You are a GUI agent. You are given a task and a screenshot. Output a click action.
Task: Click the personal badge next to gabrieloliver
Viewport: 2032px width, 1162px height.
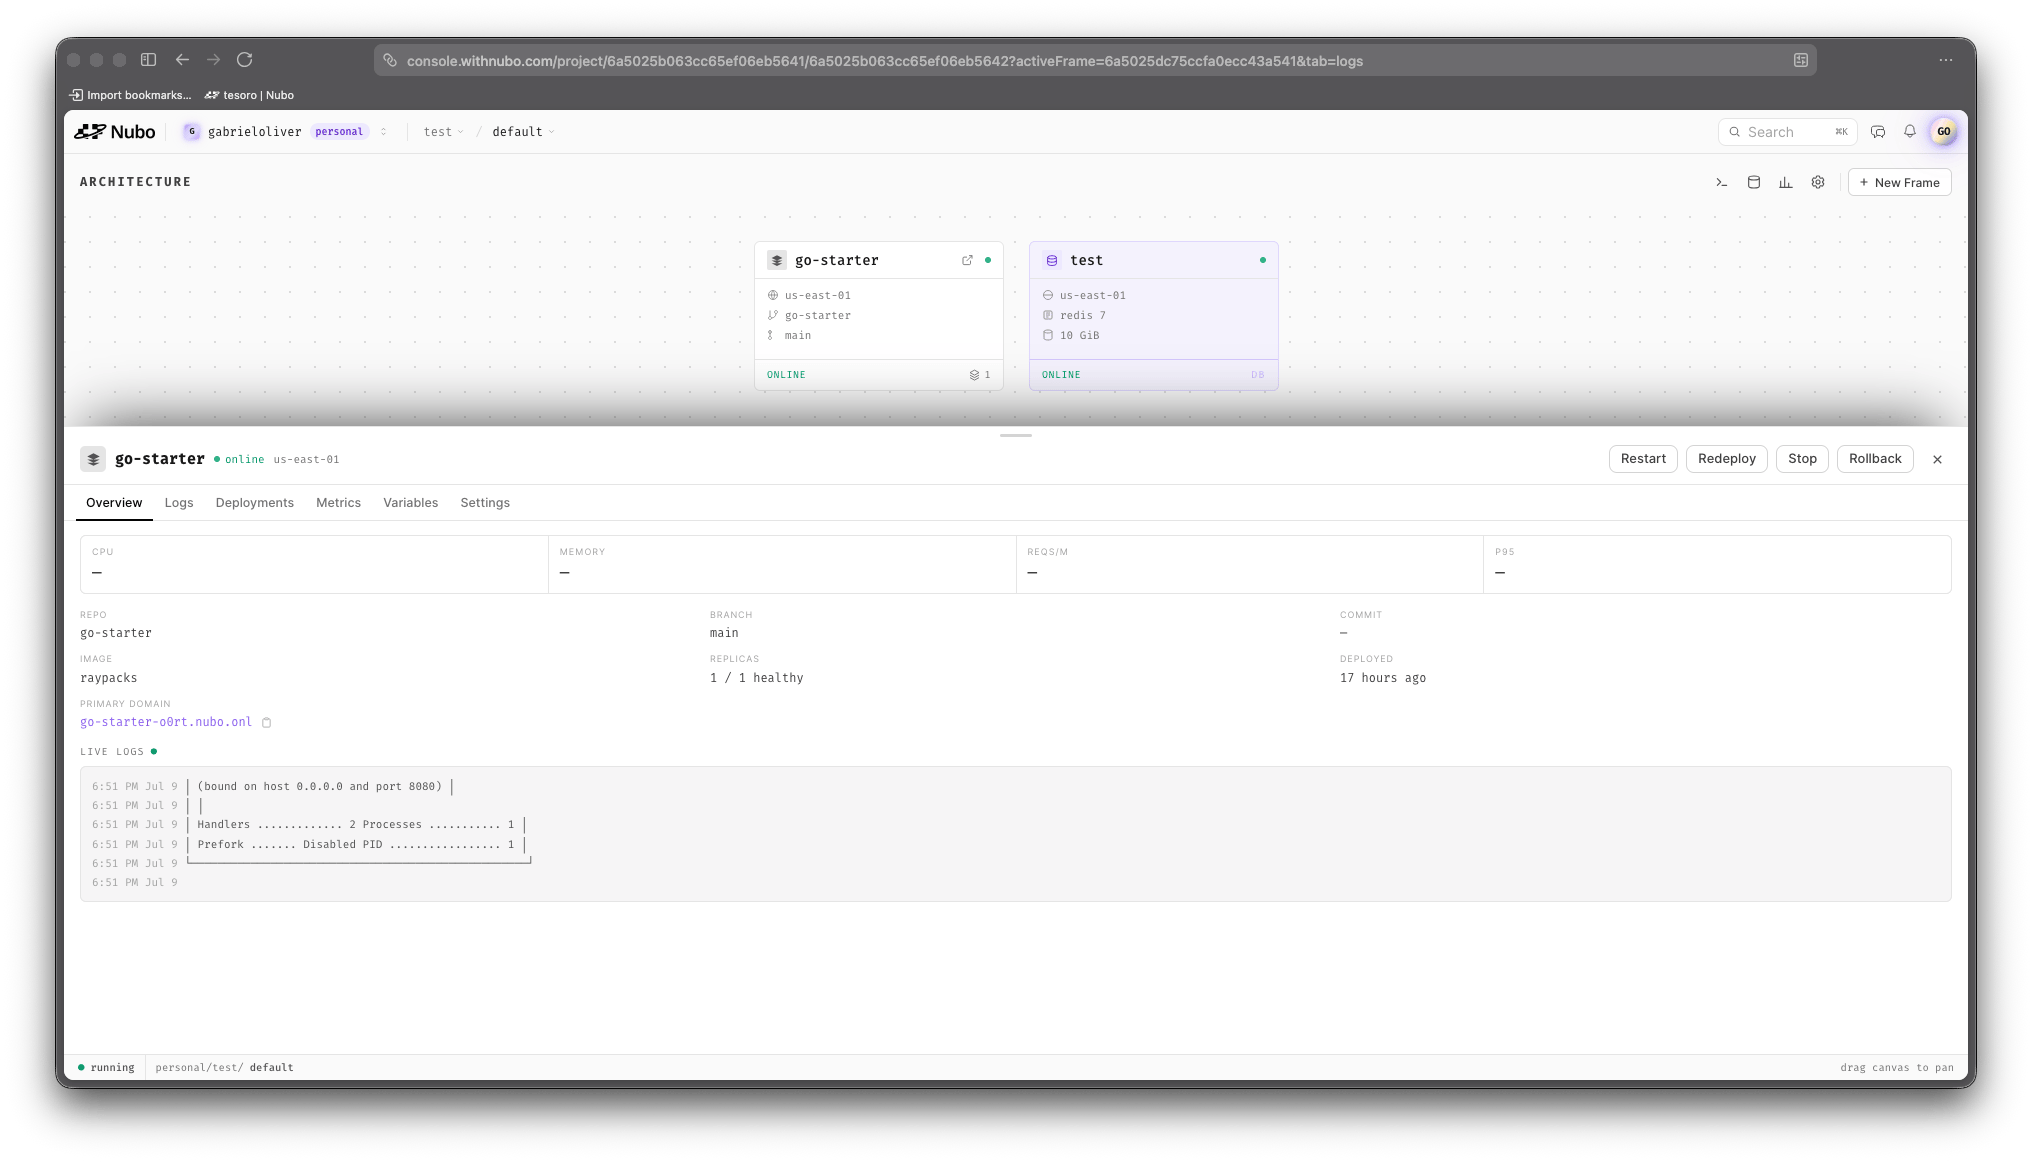point(339,132)
